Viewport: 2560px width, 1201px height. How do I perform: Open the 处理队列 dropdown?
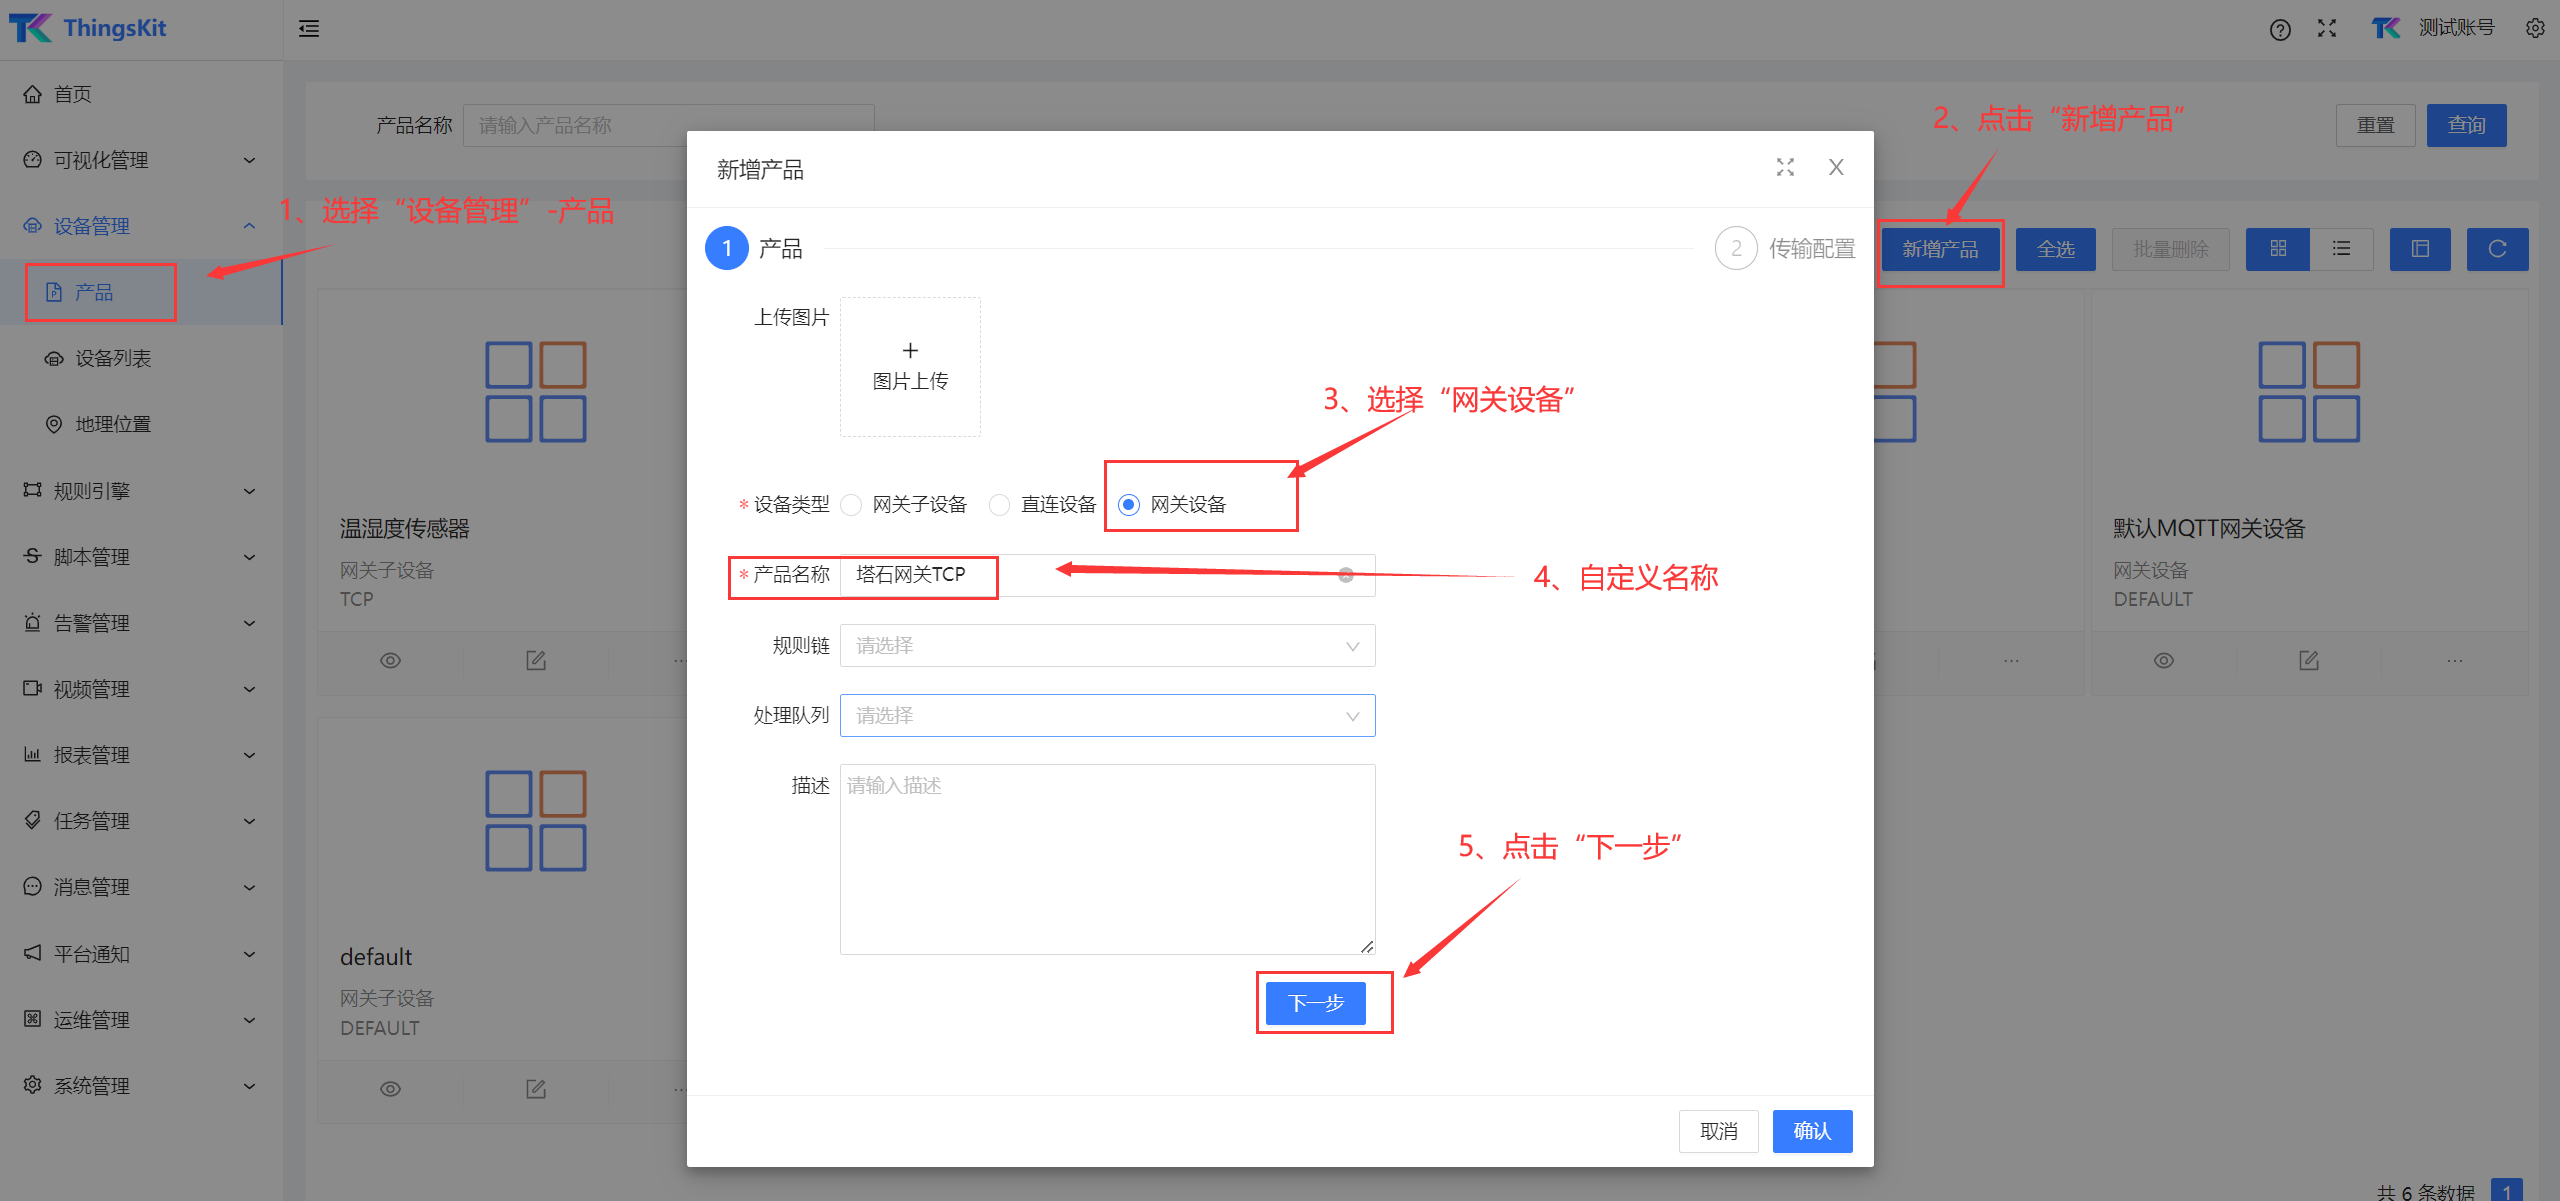point(1108,716)
